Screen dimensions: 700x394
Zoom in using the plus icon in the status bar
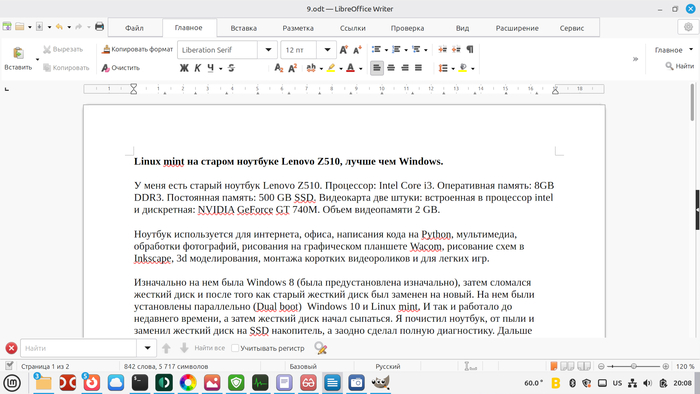[666, 366]
